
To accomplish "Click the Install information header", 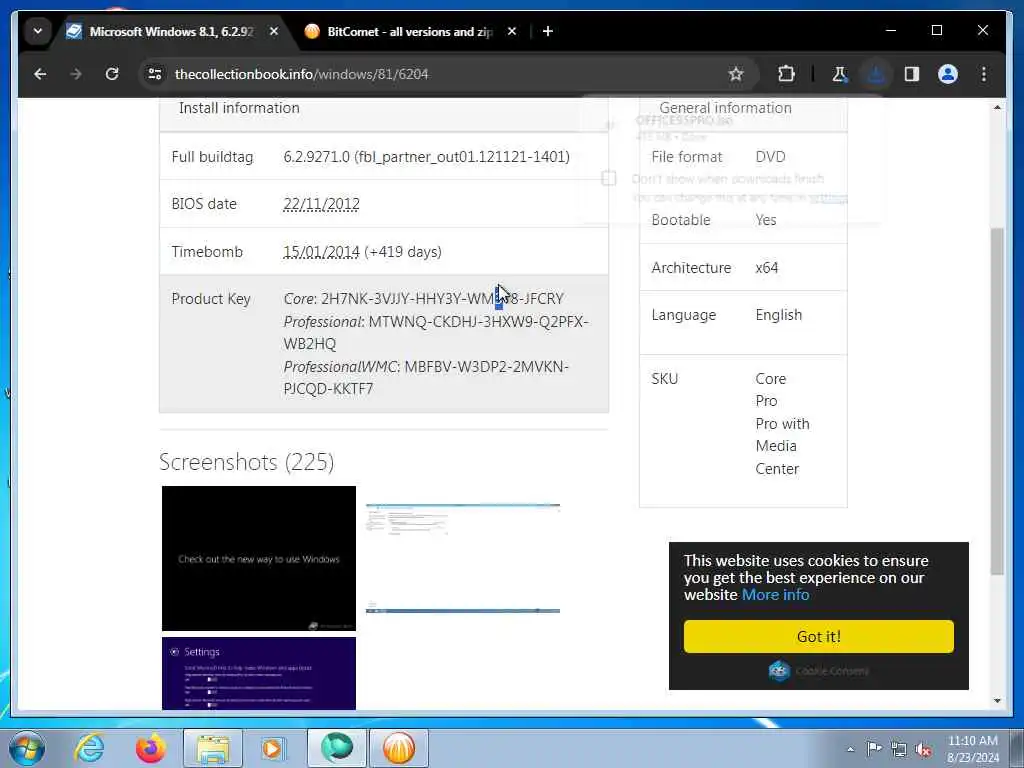I will click(239, 108).
